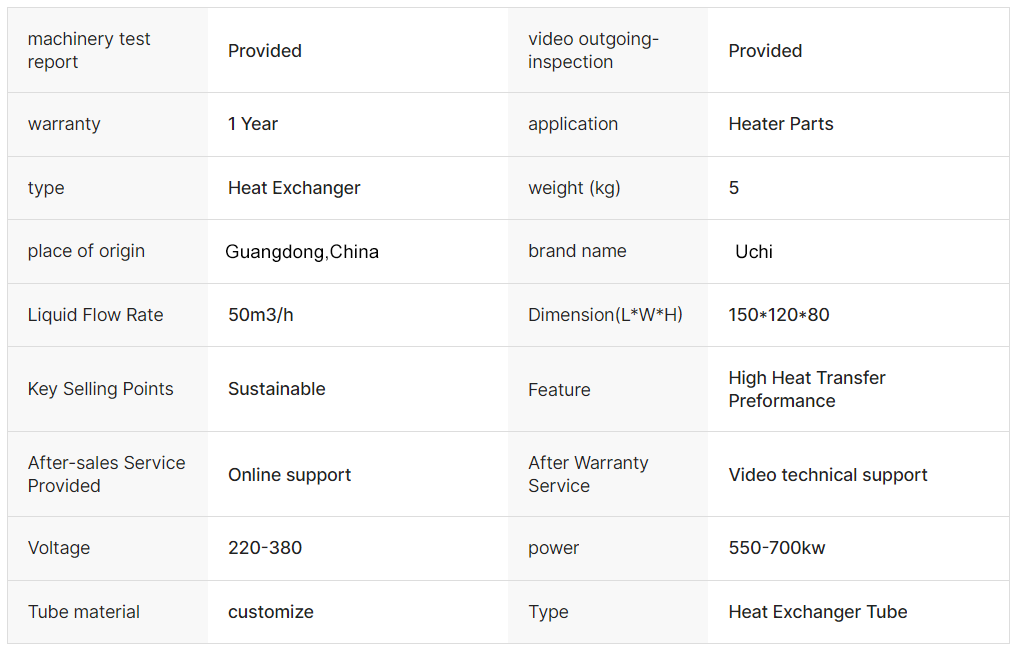1018x653 pixels.
Task: Select the "Uchi" brand name value
Action: click(753, 252)
